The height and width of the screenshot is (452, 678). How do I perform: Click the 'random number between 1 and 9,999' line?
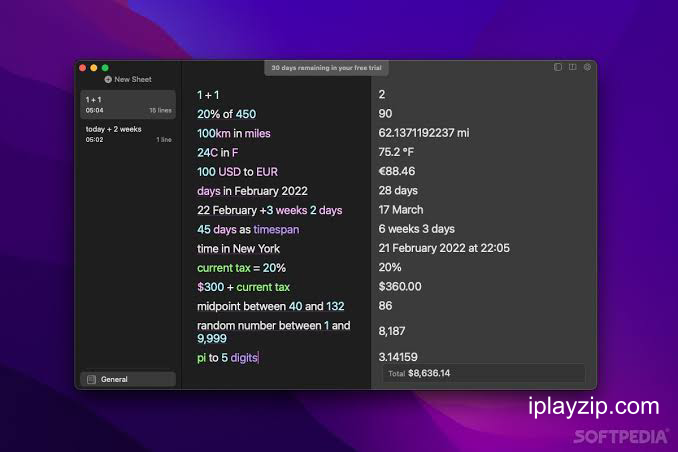click(274, 332)
